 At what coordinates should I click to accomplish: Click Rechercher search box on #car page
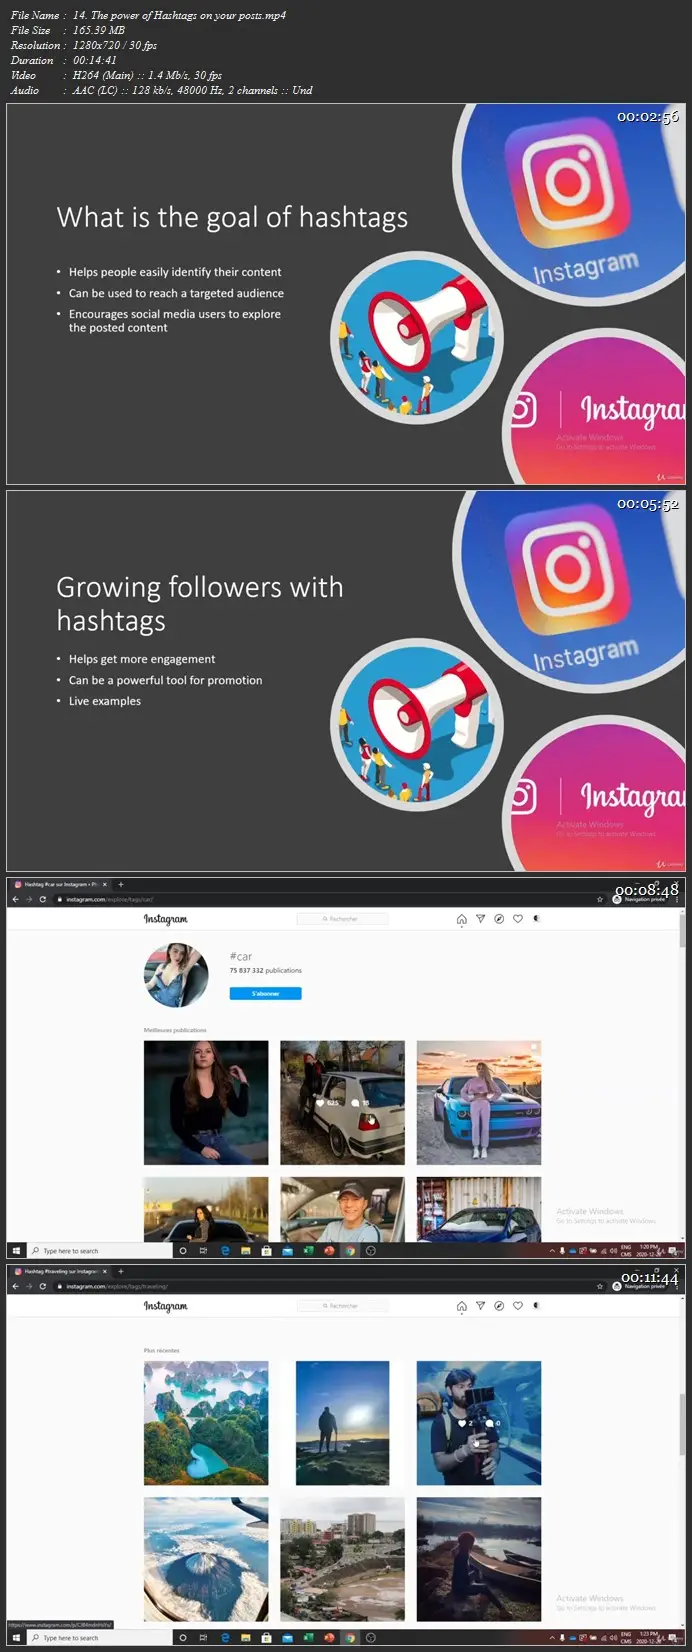pyautogui.click(x=343, y=919)
